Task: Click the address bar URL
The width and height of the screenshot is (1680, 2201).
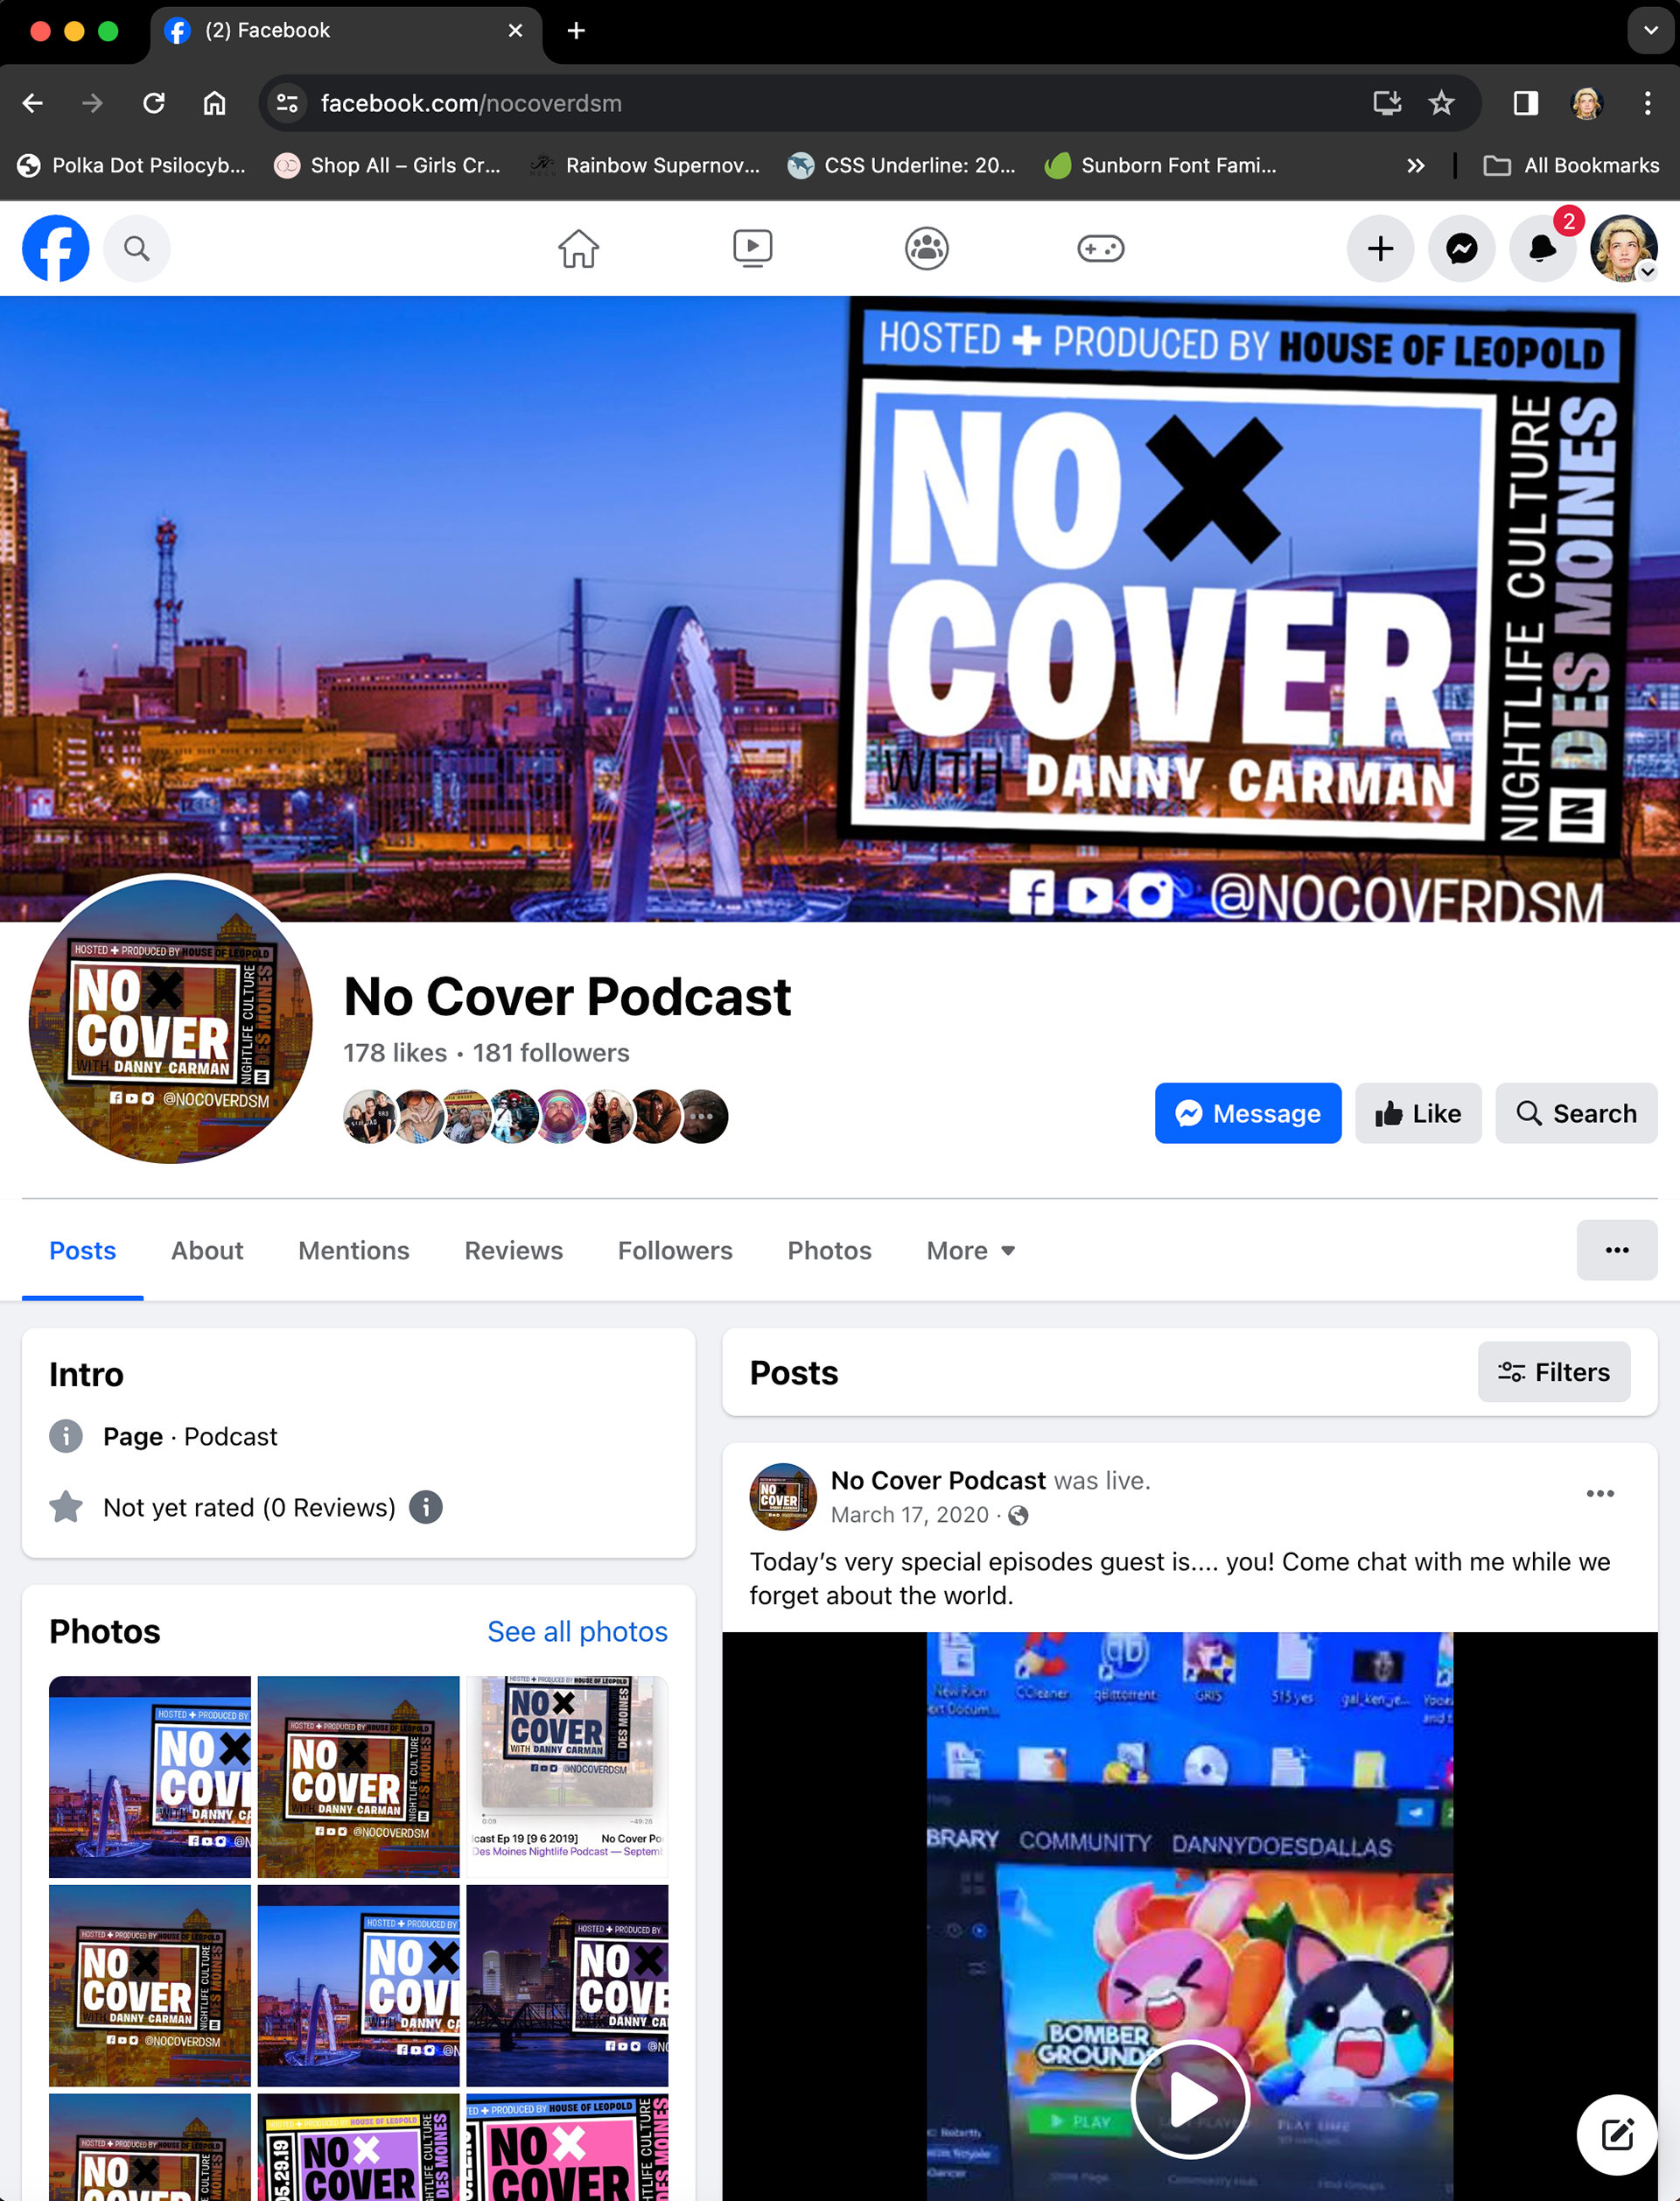Action: pos(471,103)
